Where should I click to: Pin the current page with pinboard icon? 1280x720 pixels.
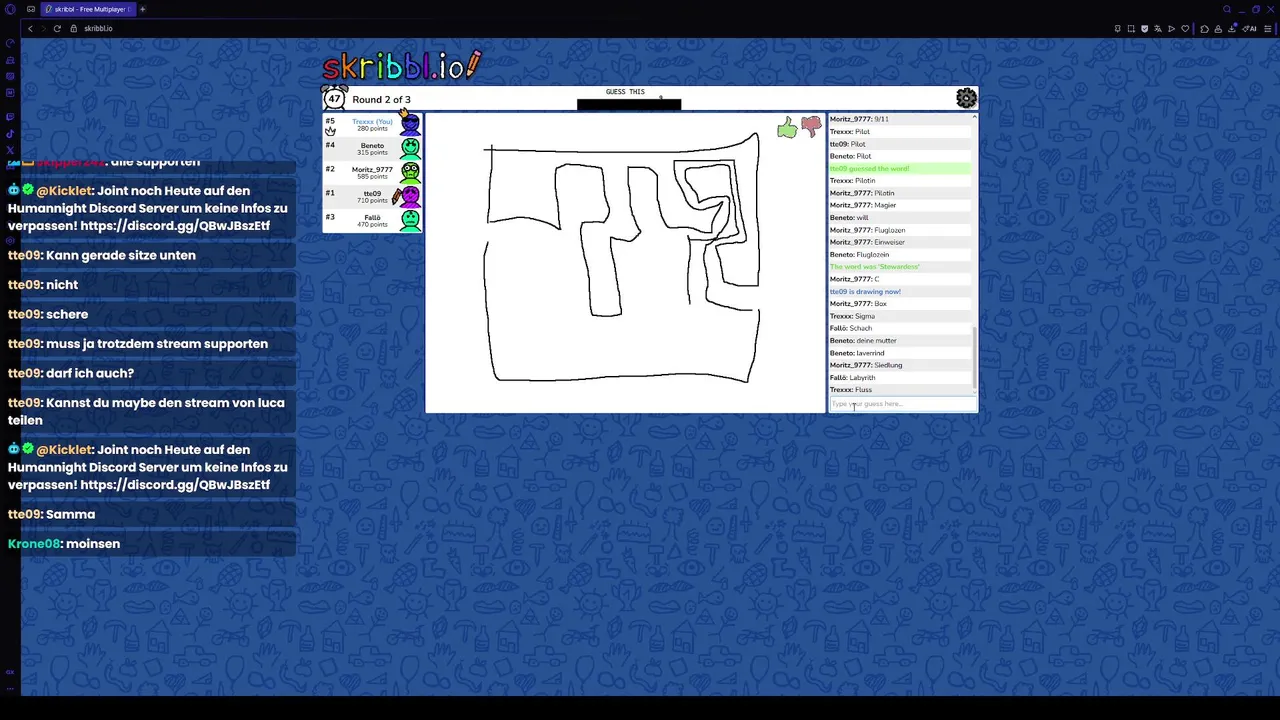tap(1117, 28)
